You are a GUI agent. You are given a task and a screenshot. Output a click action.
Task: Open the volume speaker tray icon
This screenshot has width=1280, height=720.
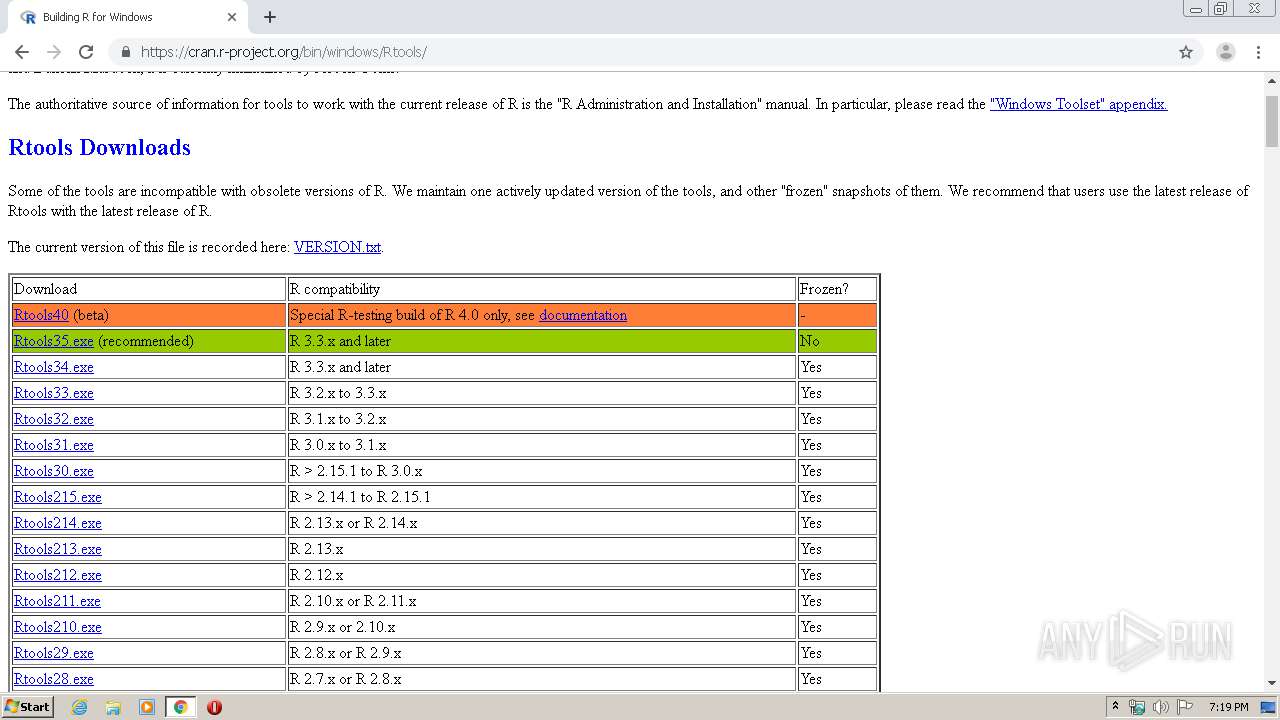[x=1160, y=707]
